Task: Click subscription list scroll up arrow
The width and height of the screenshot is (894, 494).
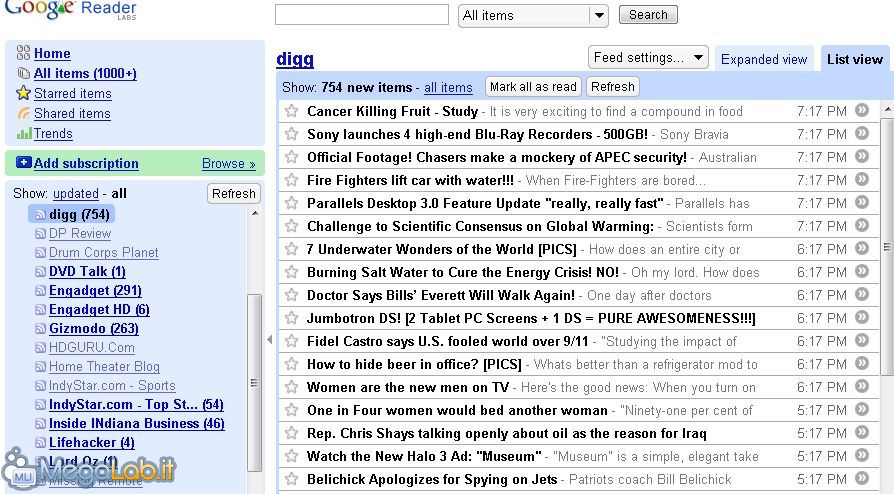Action: pos(255,213)
